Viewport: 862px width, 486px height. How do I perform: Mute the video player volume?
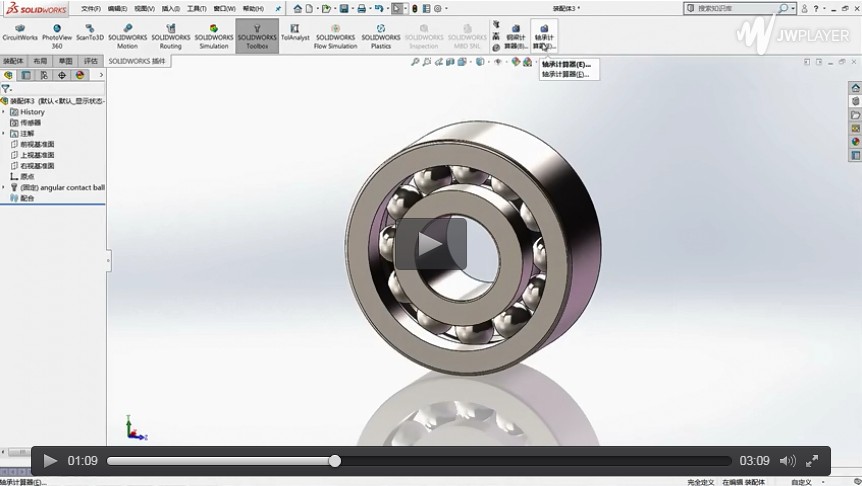pos(787,461)
